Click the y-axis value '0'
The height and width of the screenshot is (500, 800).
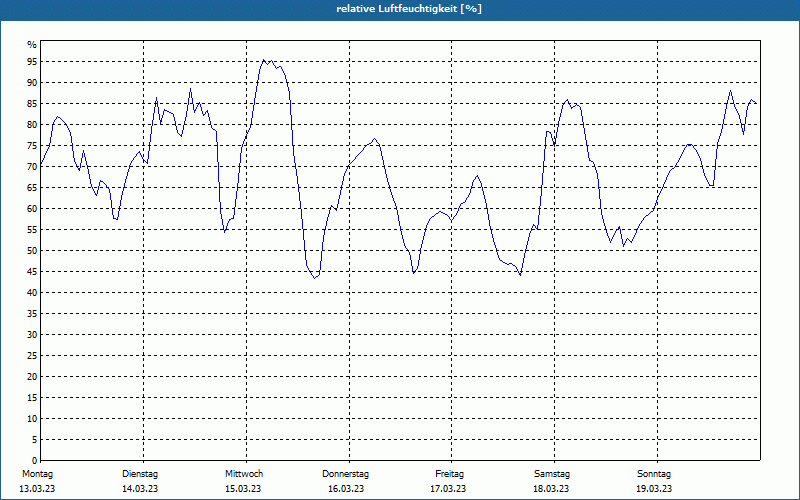point(35,461)
